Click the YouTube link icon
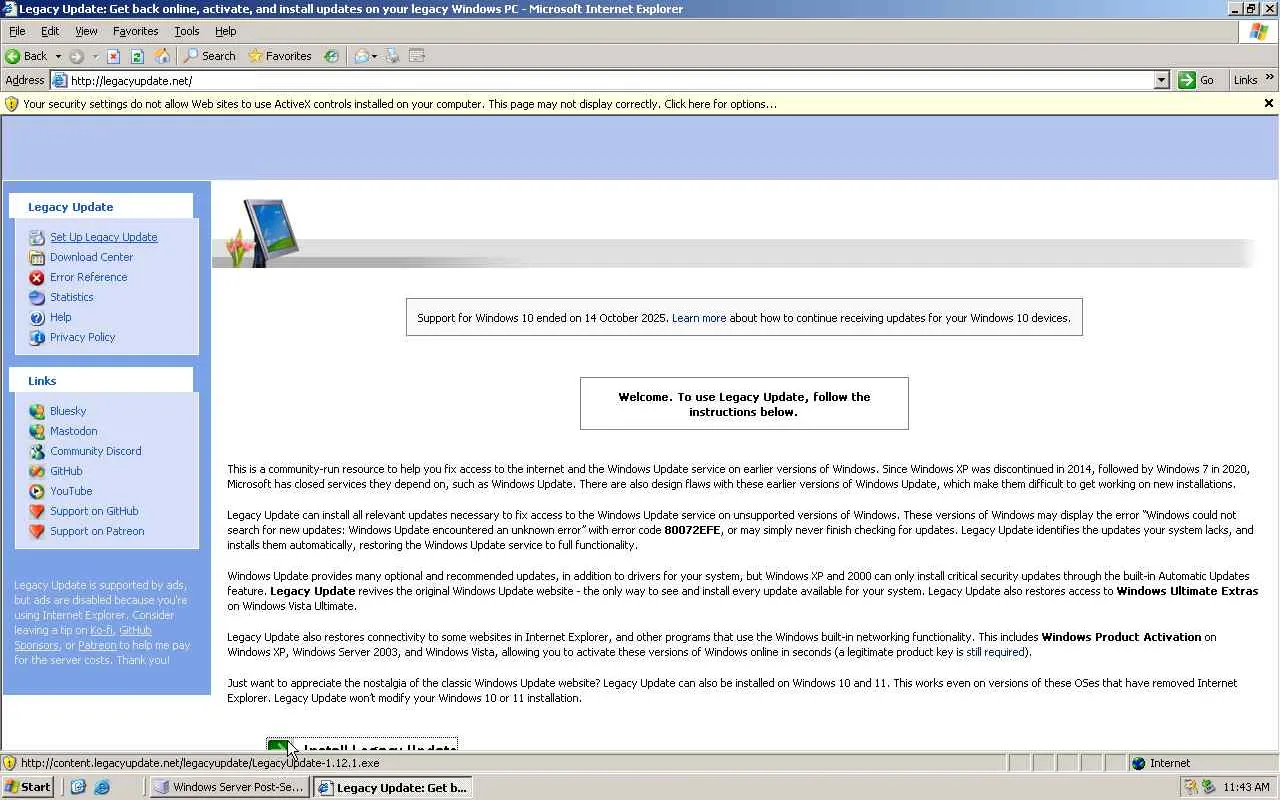Viewport: 1280px width, 800px height. point(37,491)
